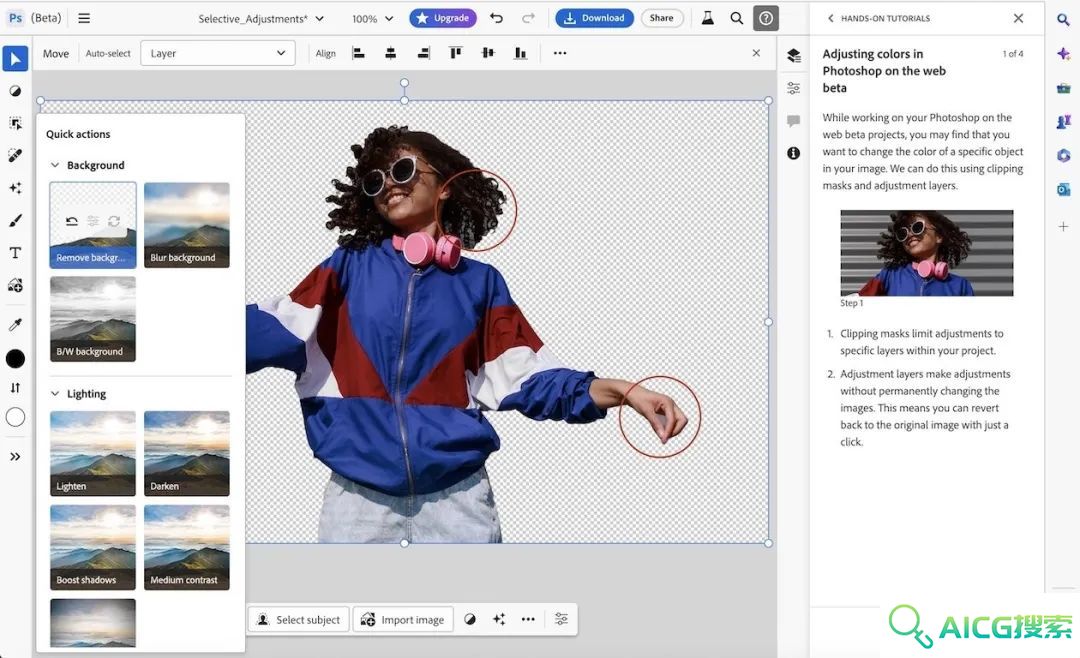The width and height of the screenshot is (1080, 658).
Task: Open Outlook icon in browser sidebar
Action: (x=1063, y=189)
